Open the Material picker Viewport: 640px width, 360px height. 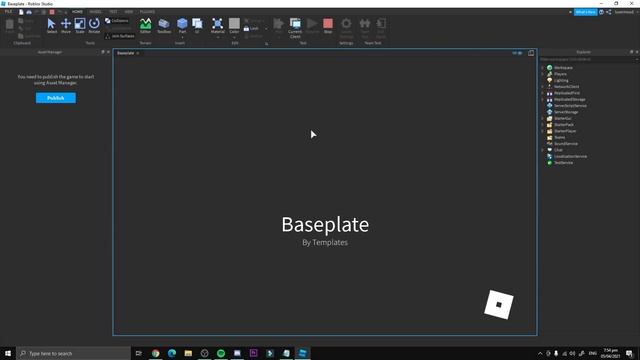tap(218, 26)
